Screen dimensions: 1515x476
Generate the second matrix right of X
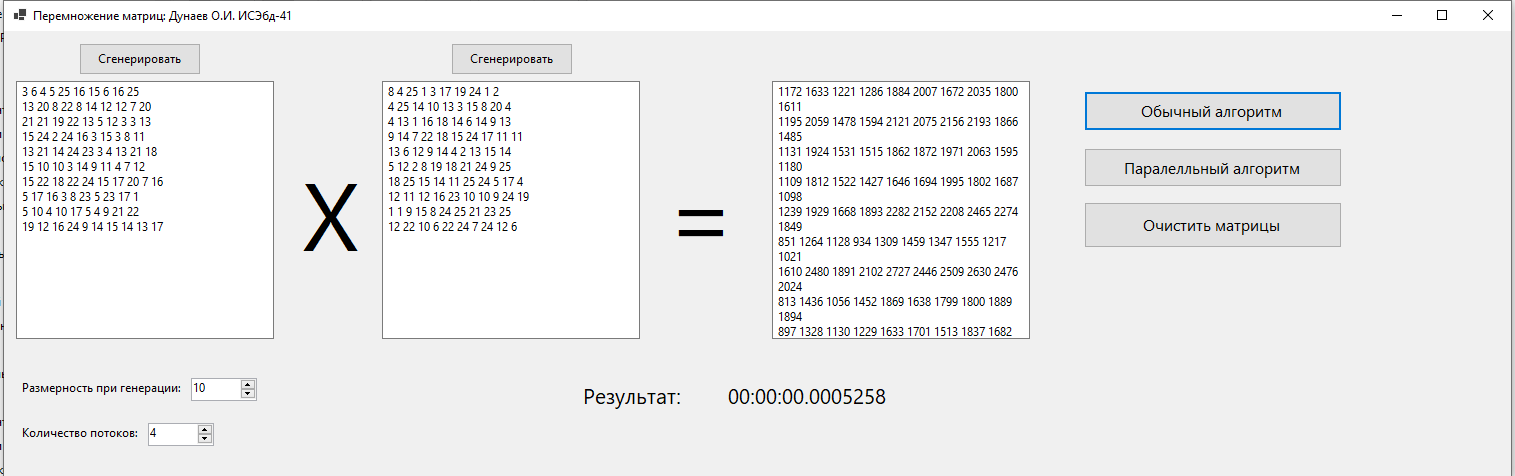point(511,59)
